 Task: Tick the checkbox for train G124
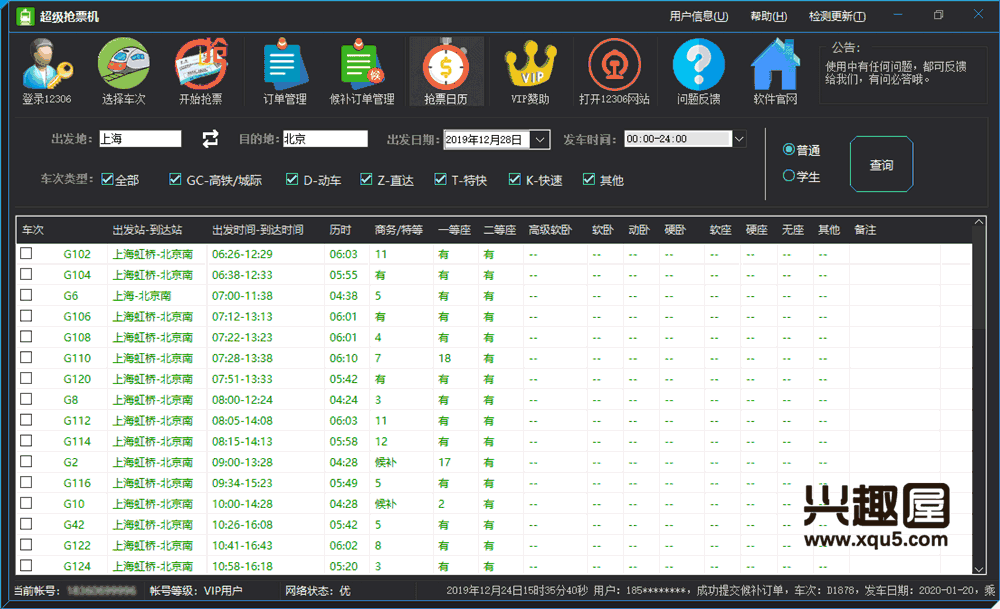[x=26, y=565]
